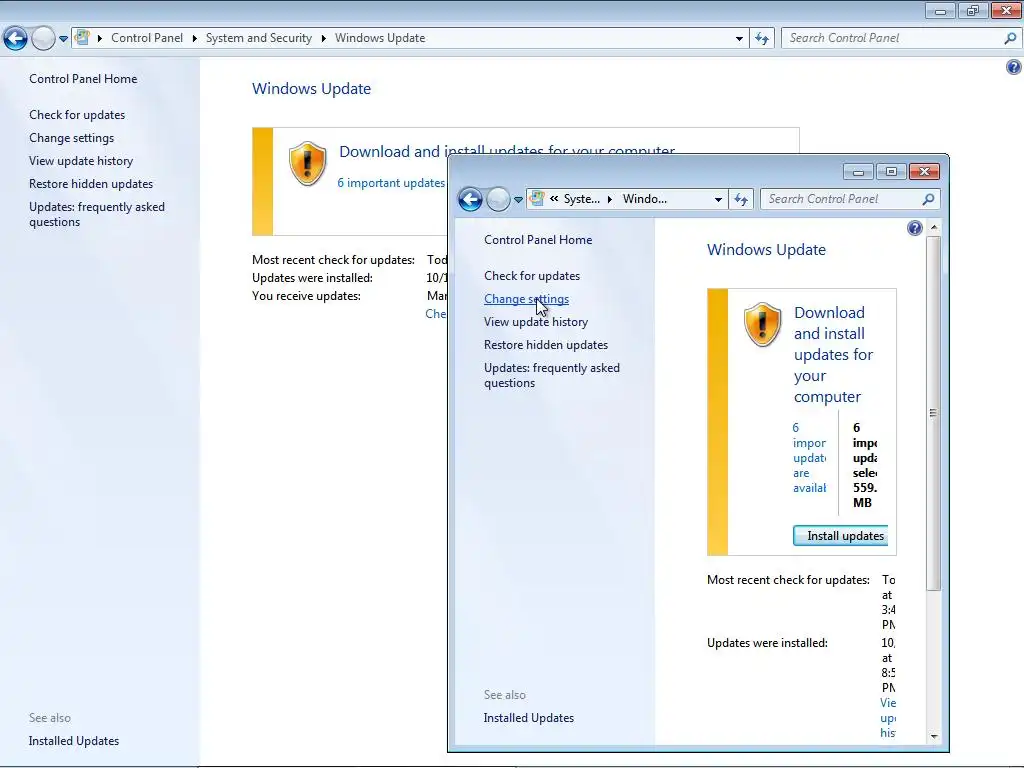
Task: Minimize the background window
Action: (940, 10)
